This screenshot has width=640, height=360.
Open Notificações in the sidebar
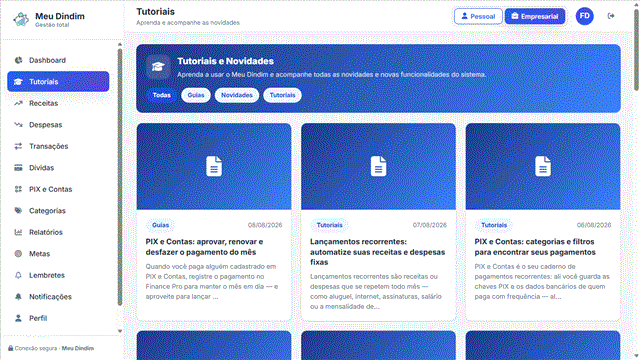pyautogui.click(x=58, y=297)
